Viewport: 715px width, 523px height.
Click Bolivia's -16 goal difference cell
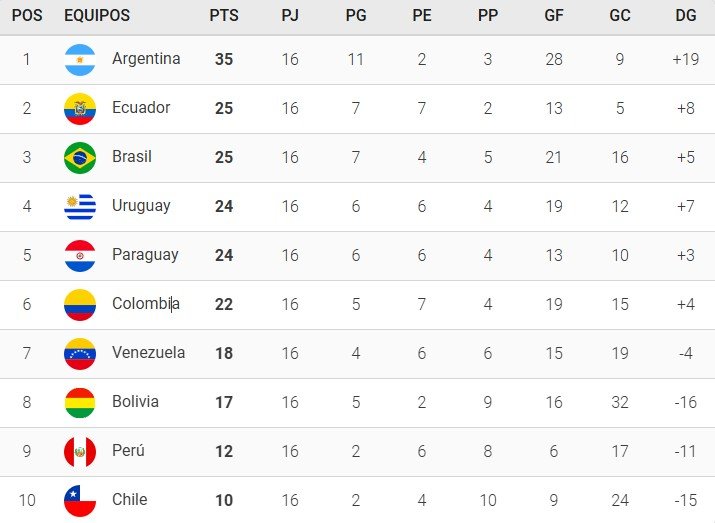686,402
